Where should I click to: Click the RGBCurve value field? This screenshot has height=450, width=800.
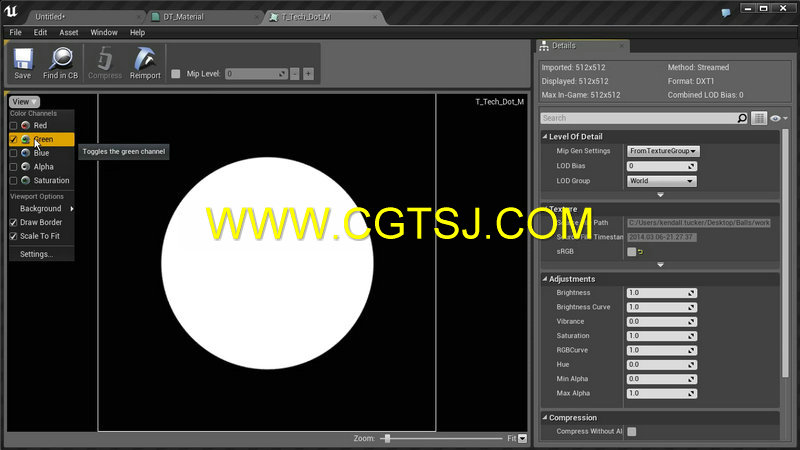click(662, 351)
